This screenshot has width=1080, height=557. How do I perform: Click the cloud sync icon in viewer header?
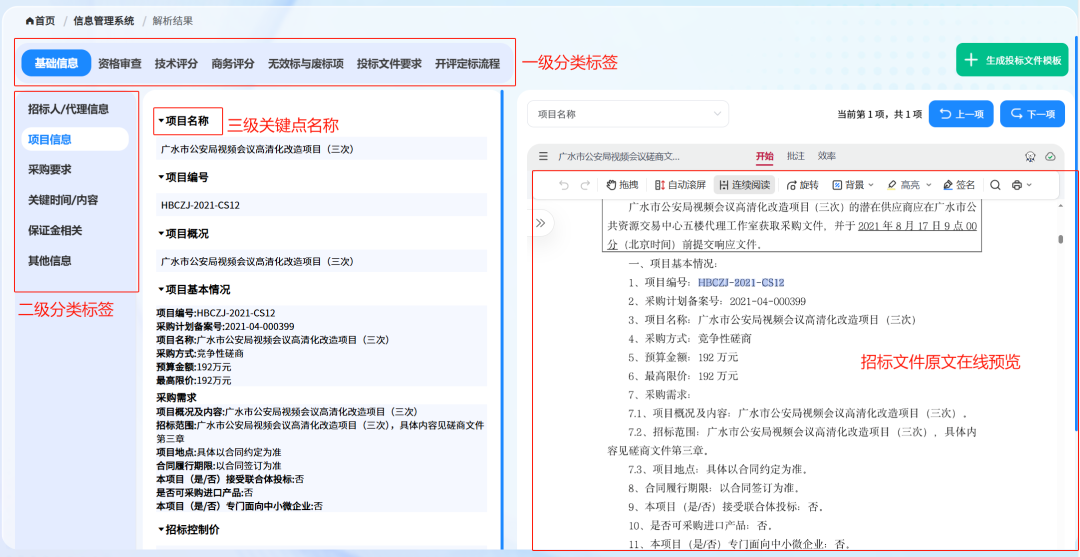click(1050, 157)
